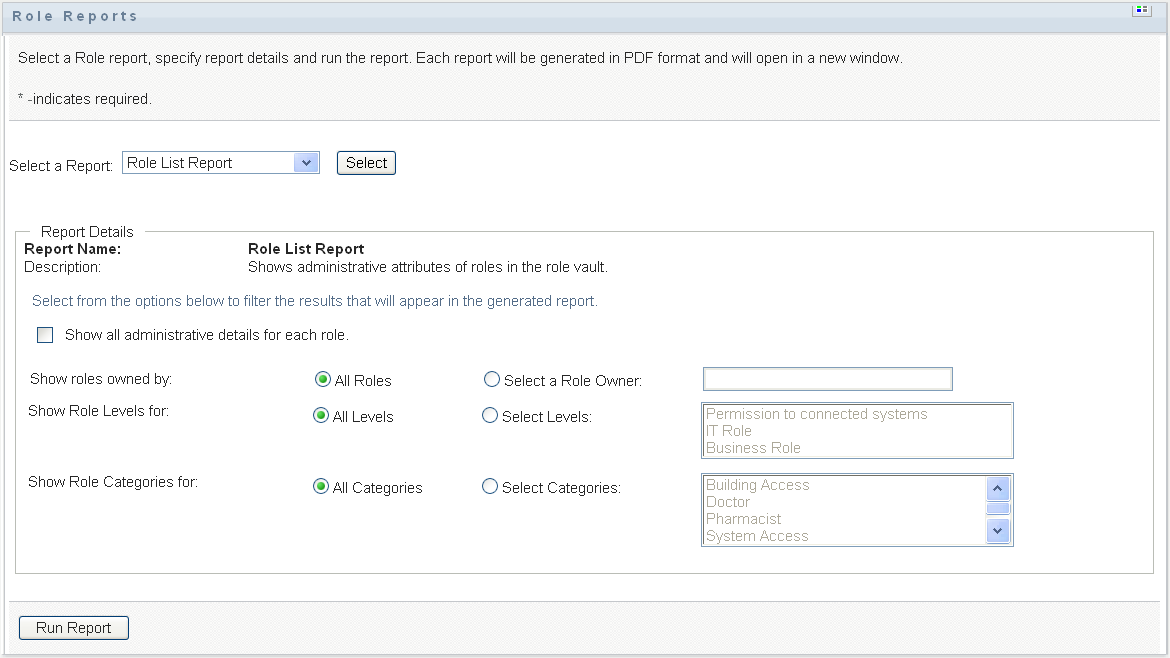Choose Select a Role Owner radio option
The width and height of the screenshot is (1170, 658).
pos(491,380)
